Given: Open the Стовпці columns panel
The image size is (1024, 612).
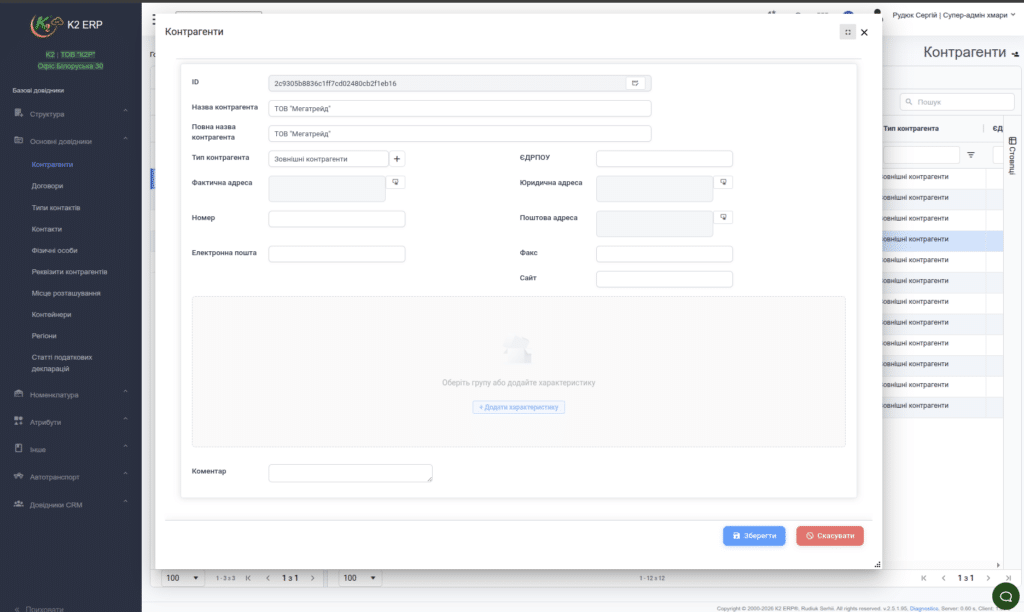Looking at the screenshot, I should (1012, 155).
